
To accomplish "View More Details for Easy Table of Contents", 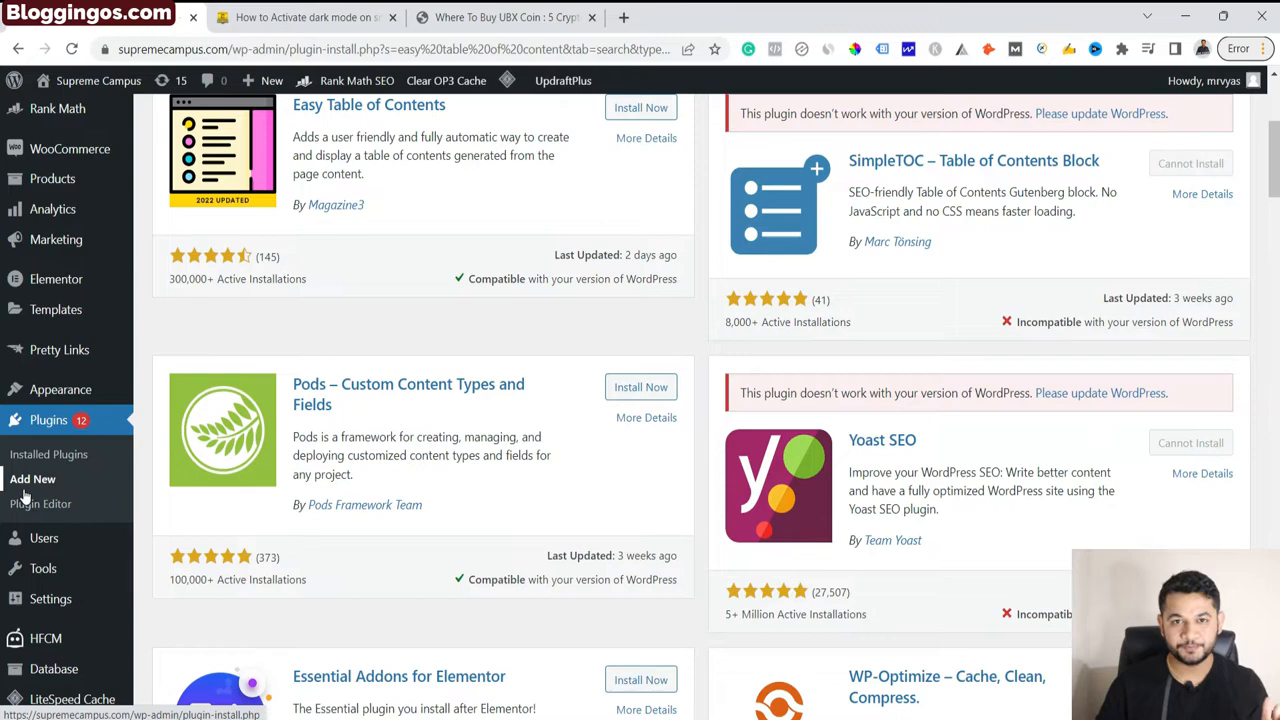I will pos(646,138).
